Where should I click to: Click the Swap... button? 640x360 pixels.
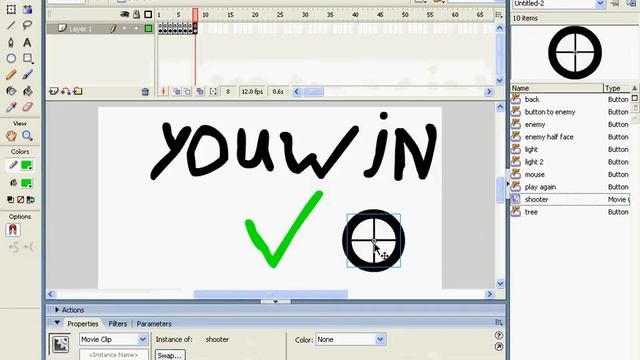(170, 355)
